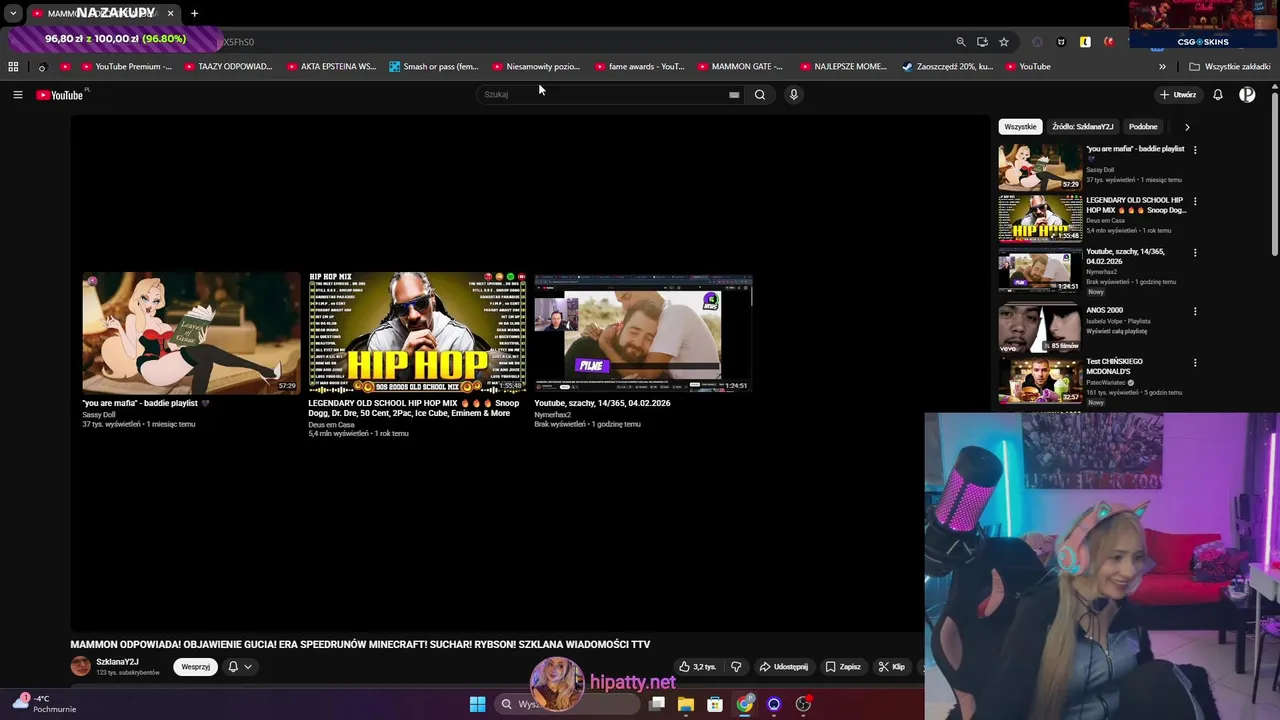
Task: Select the Źródło: SzklanaY2J chip
Action: [1082, 127]
